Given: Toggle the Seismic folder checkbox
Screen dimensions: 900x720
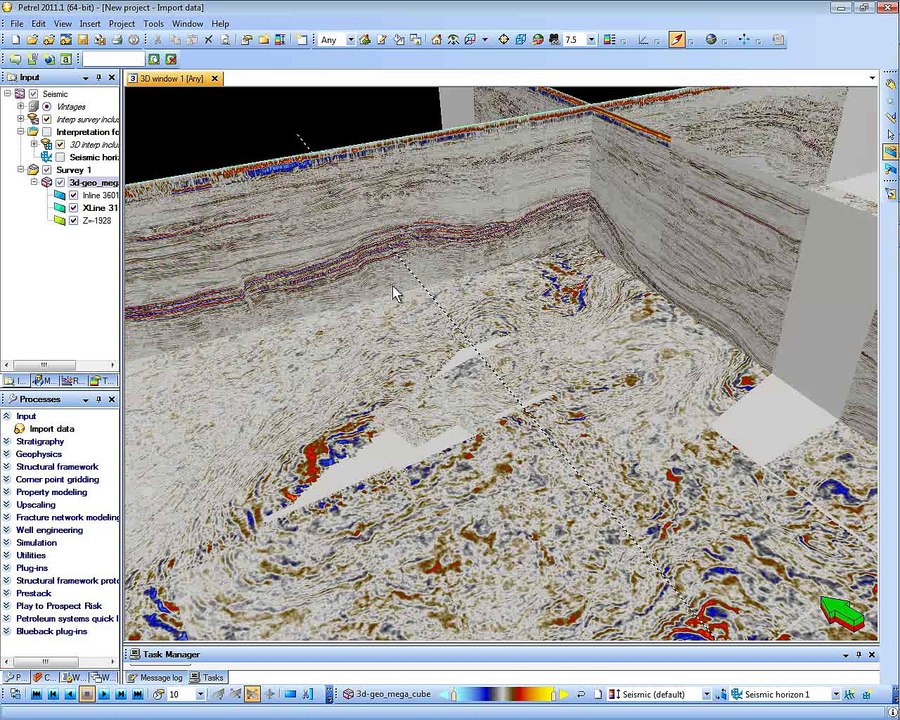Looking at the screenshot, I should pos(33,94).
